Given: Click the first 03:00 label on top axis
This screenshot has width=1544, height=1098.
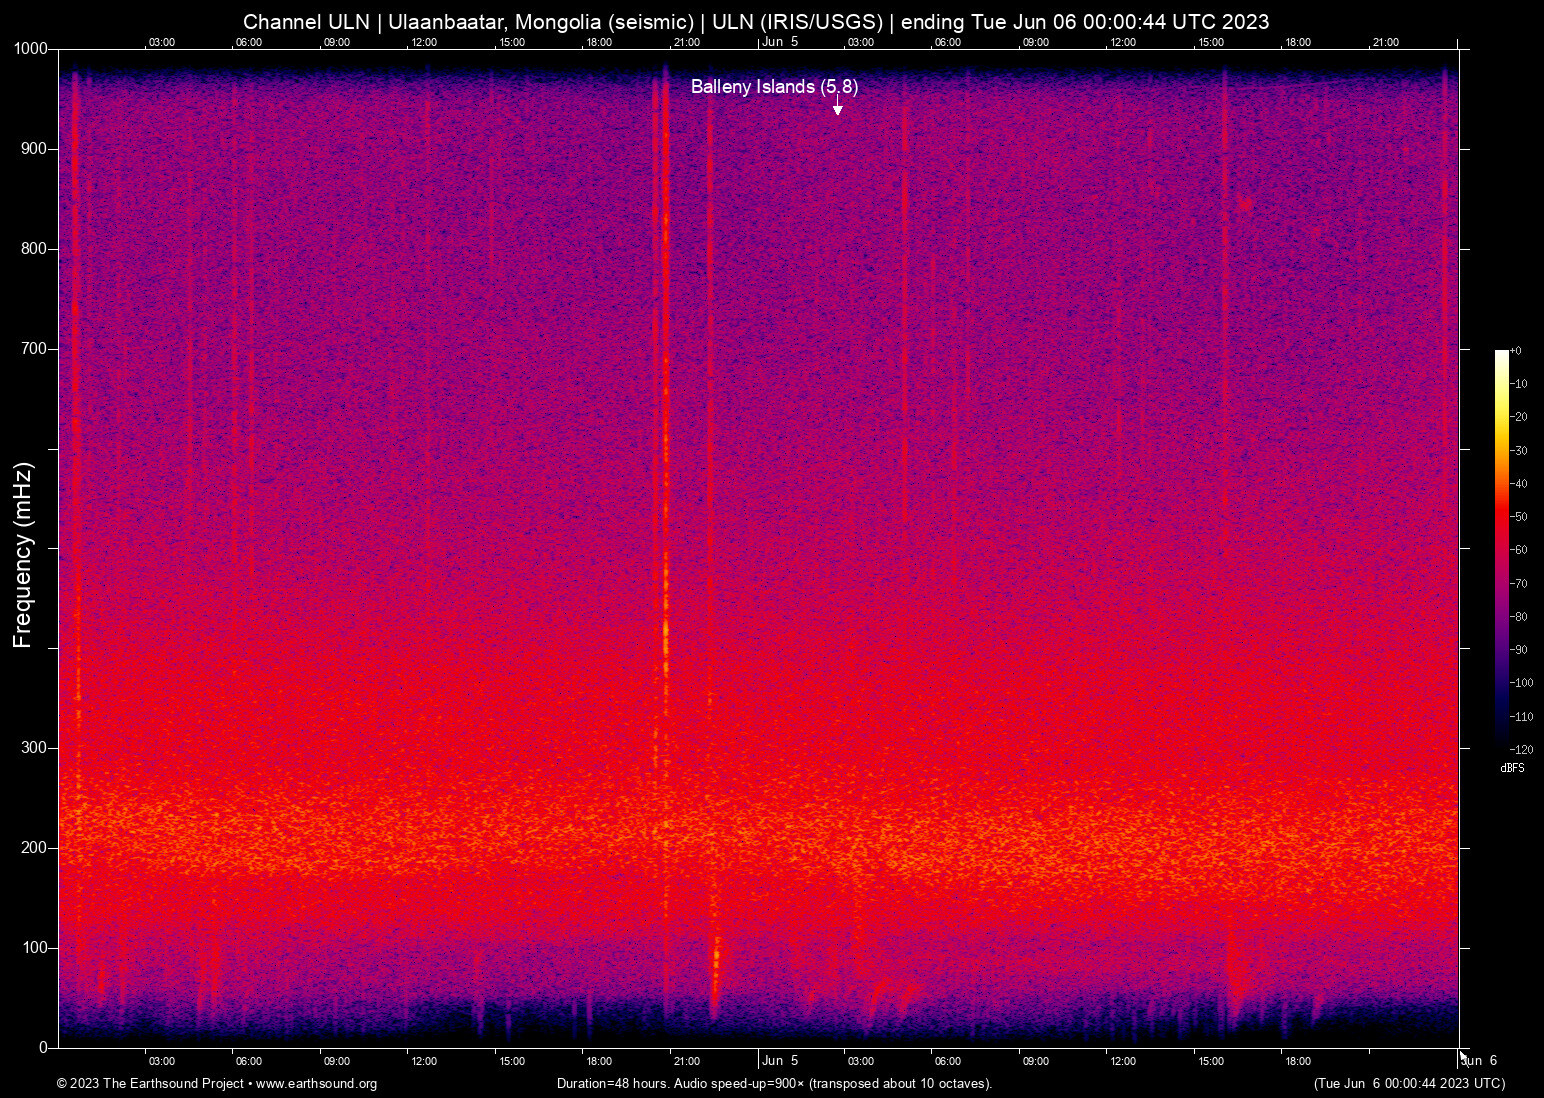Looking at the screenshot, I should tap(161, 42).
